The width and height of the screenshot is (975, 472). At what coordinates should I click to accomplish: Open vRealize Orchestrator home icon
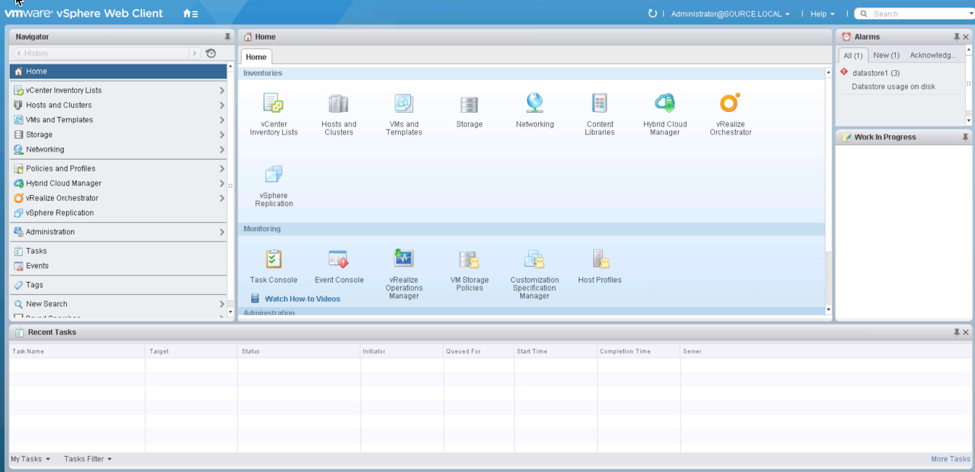point(730,103)
